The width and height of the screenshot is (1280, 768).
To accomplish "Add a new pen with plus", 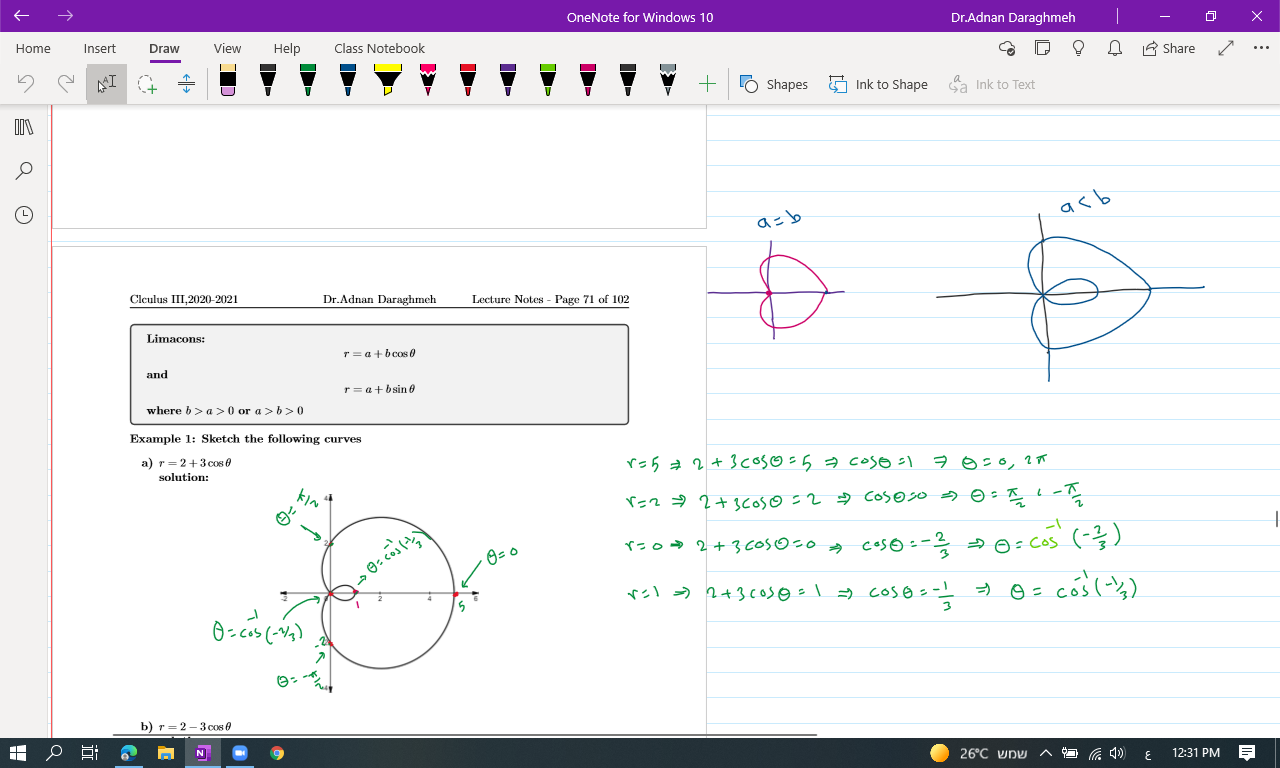I will [x=707, y=84].
